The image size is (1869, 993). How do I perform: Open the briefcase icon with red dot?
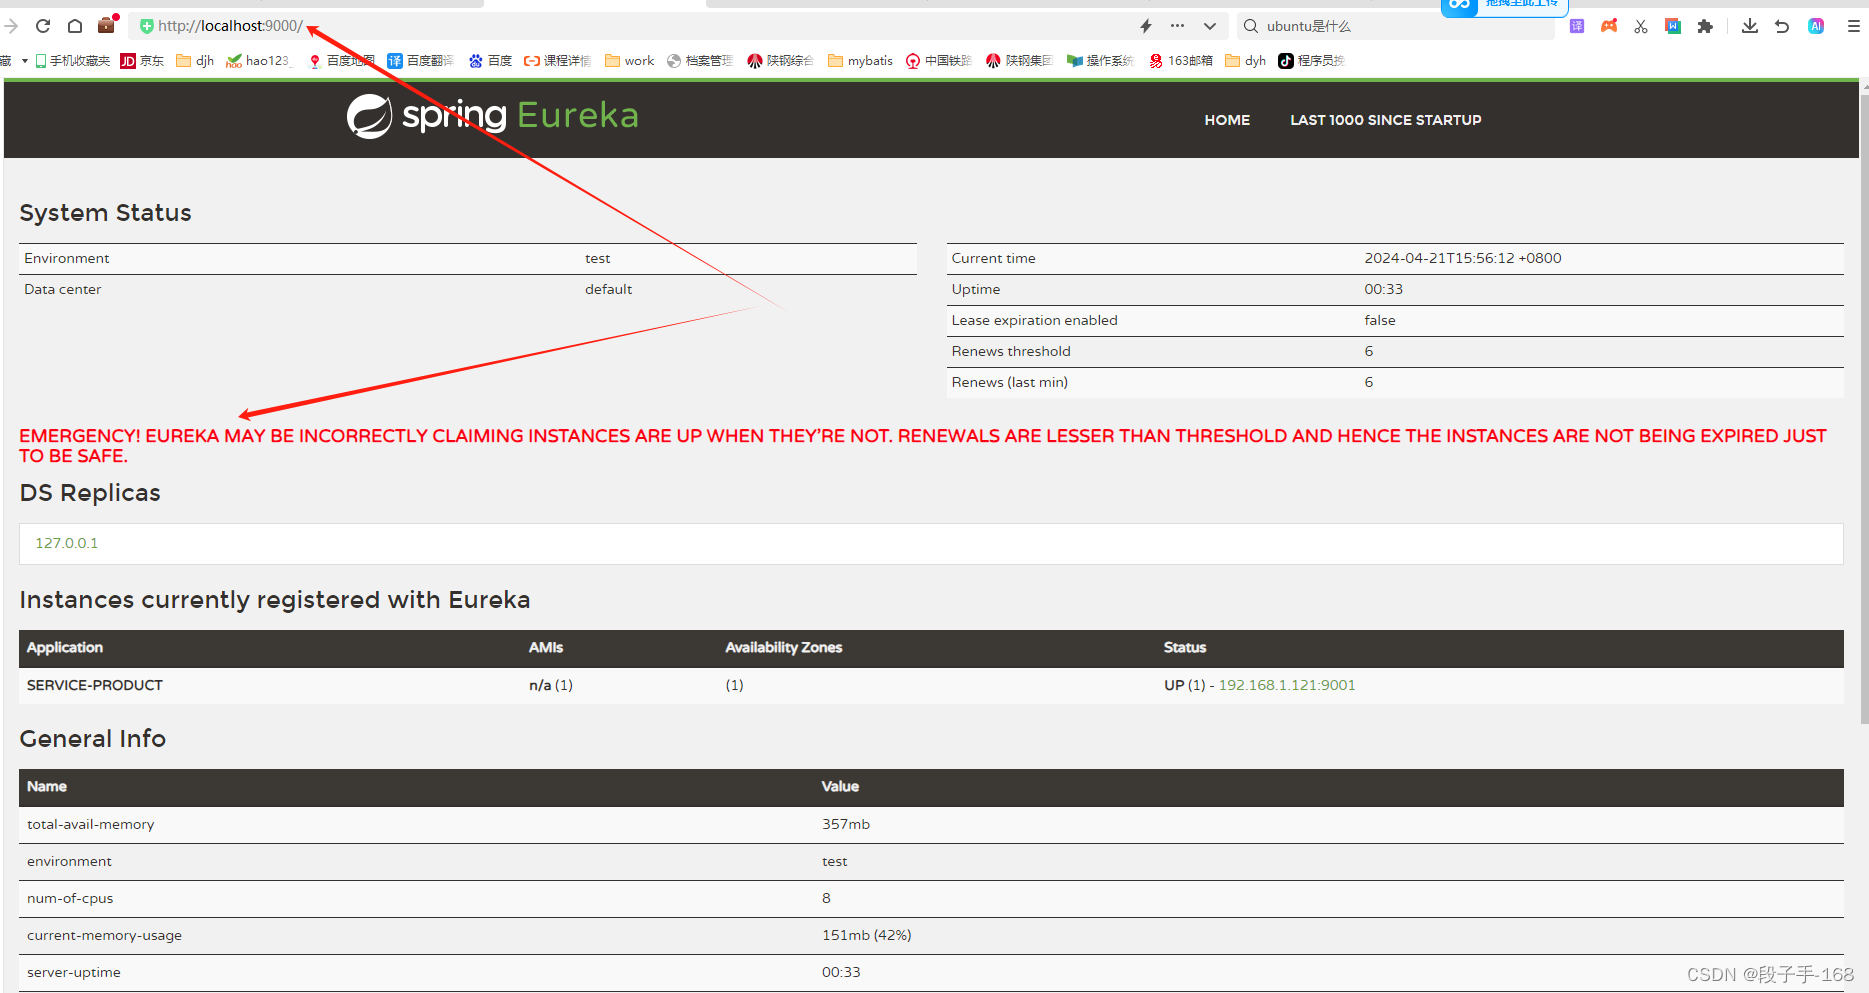[107, 25]
